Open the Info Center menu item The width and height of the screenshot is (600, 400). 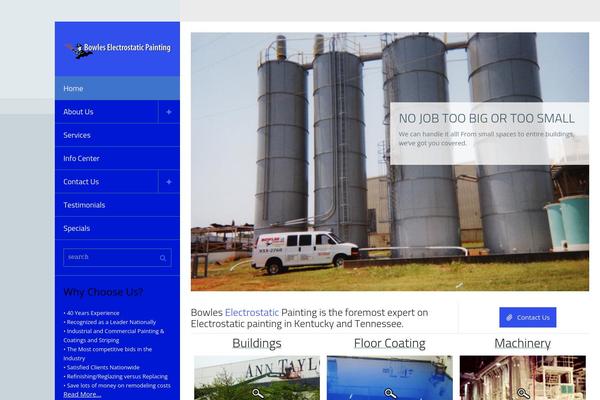[117, 158]
